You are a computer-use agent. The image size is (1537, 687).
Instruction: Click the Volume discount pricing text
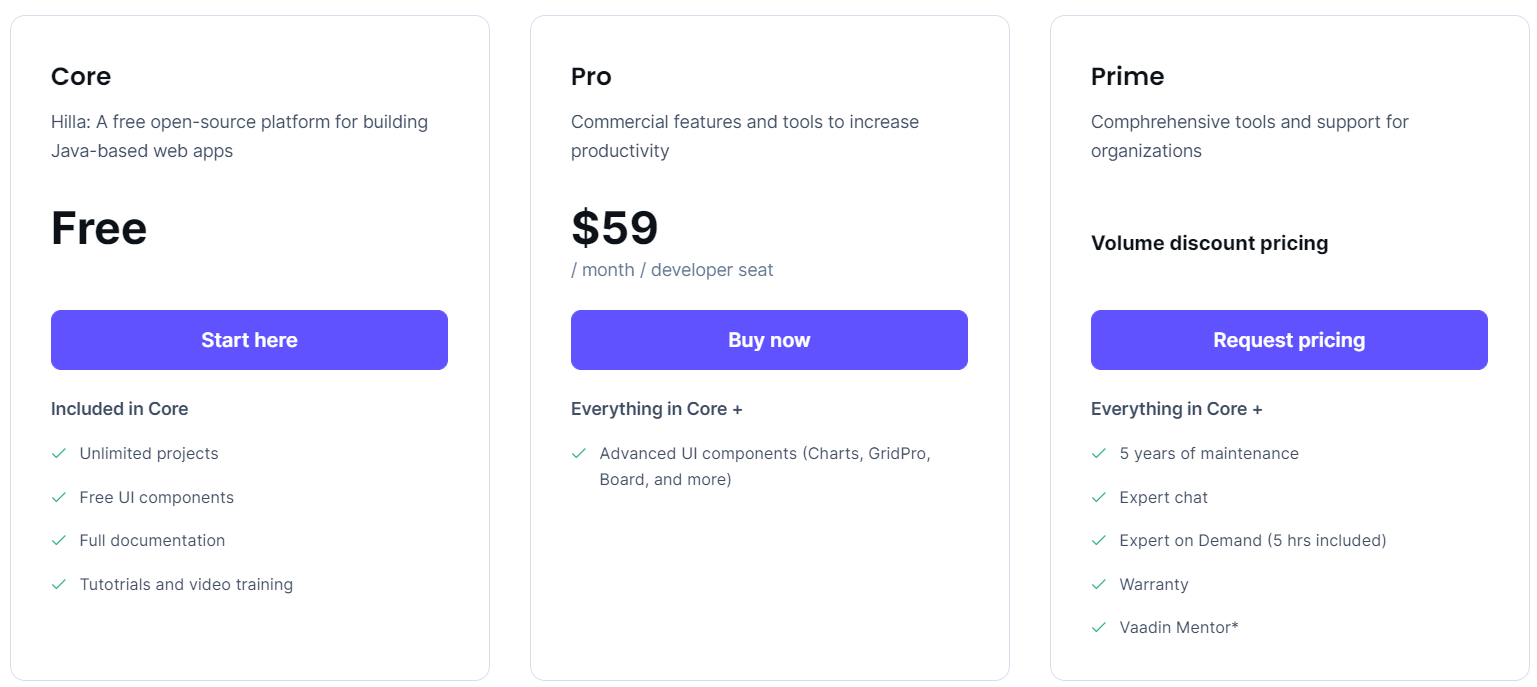click(1209, 243)
